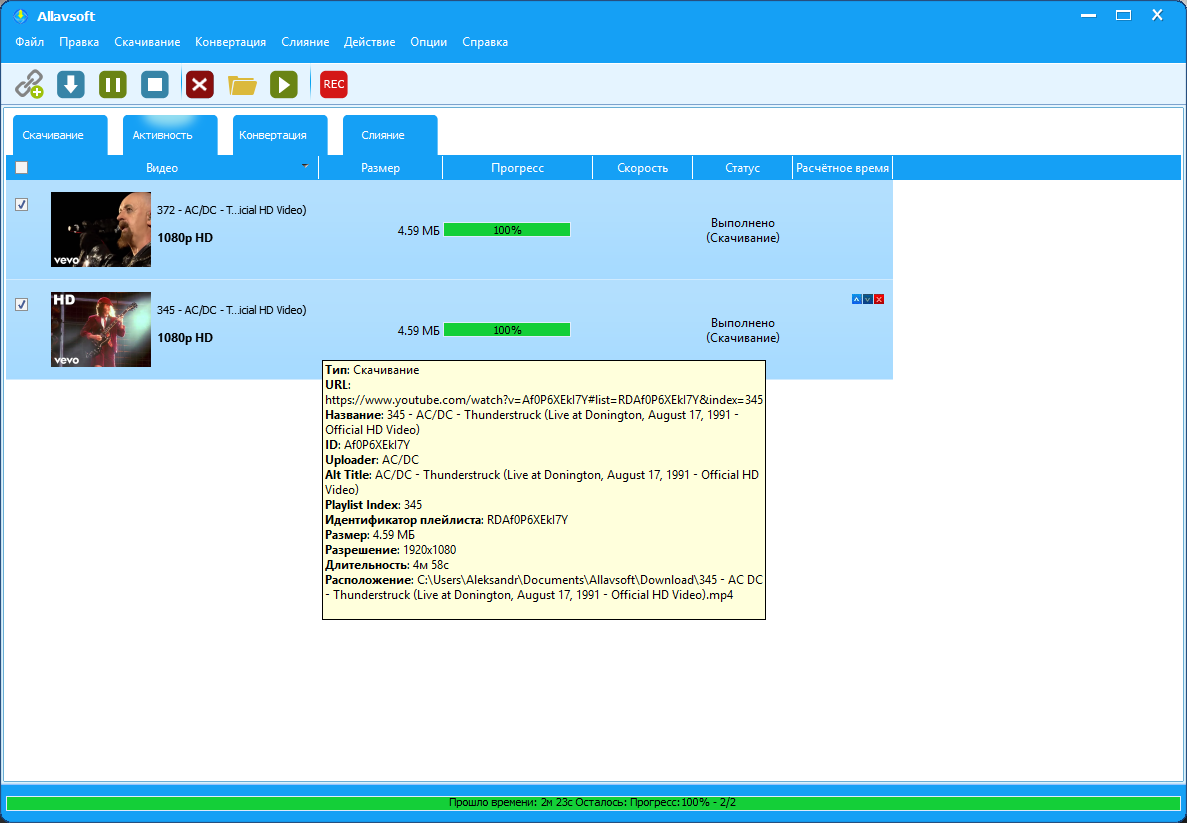Uncheck the 345 - AC/DC video checkbox
Screen dimensions: 1187x823
click(21, 304)
